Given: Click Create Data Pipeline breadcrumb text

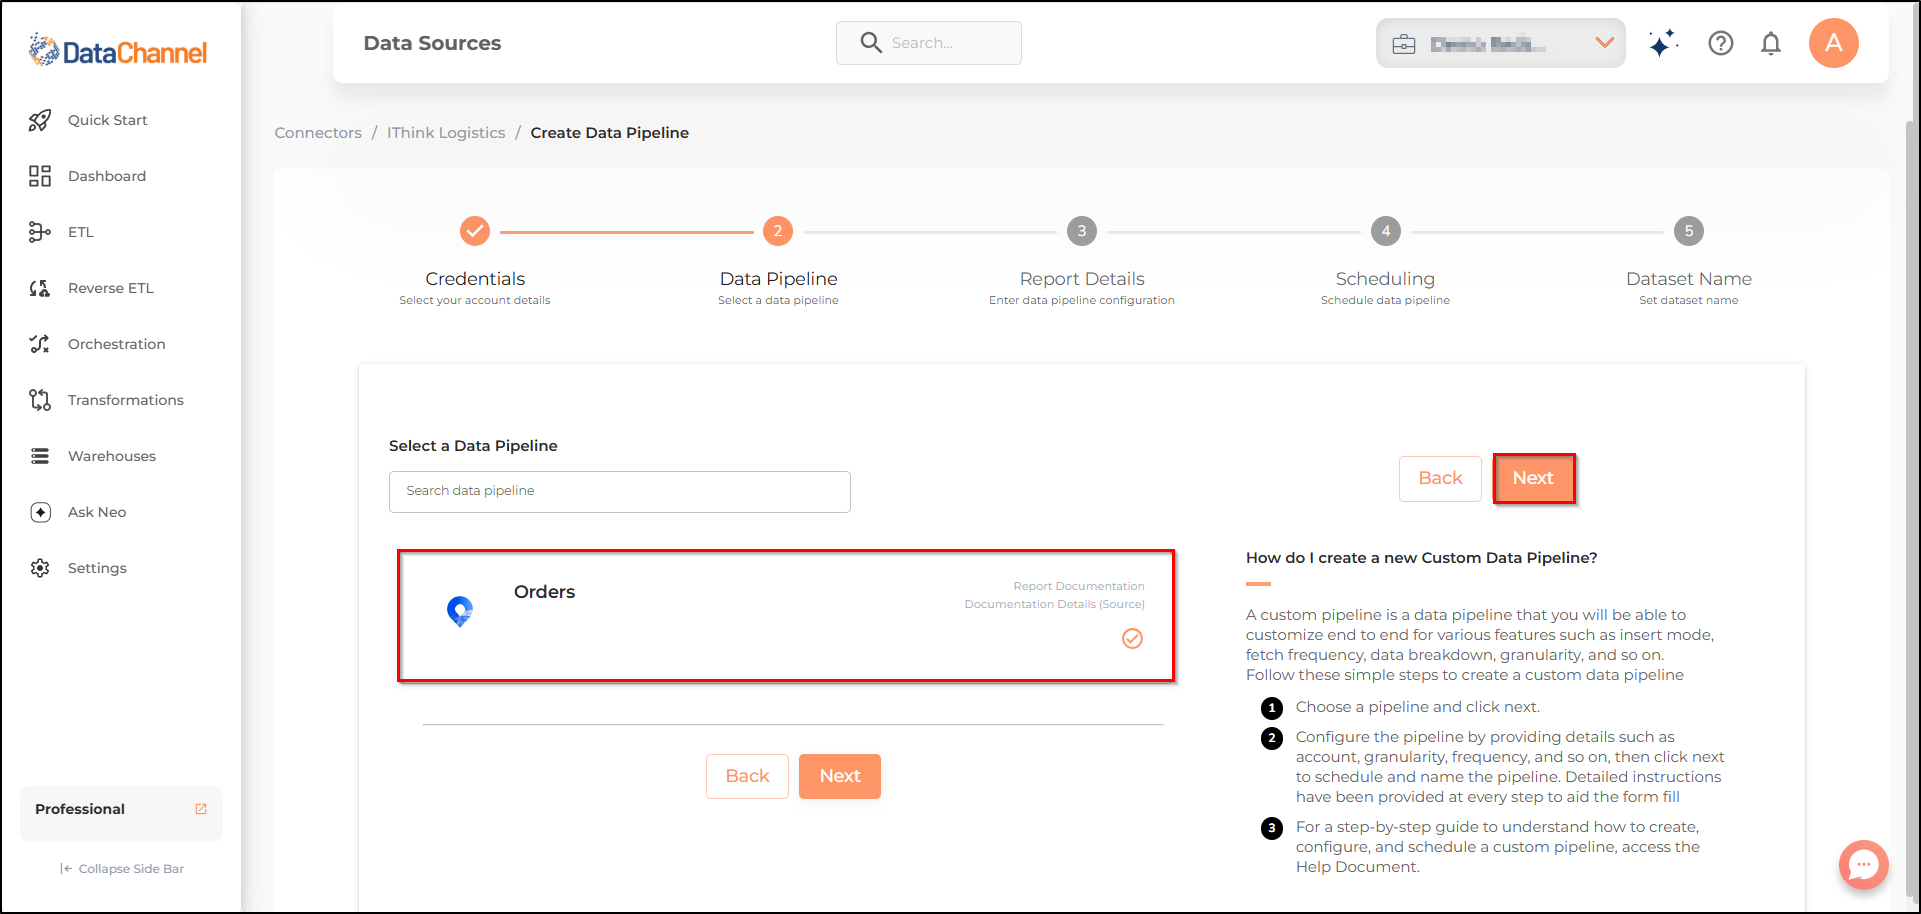Looking at the screenshot, I should pos(610,133).
